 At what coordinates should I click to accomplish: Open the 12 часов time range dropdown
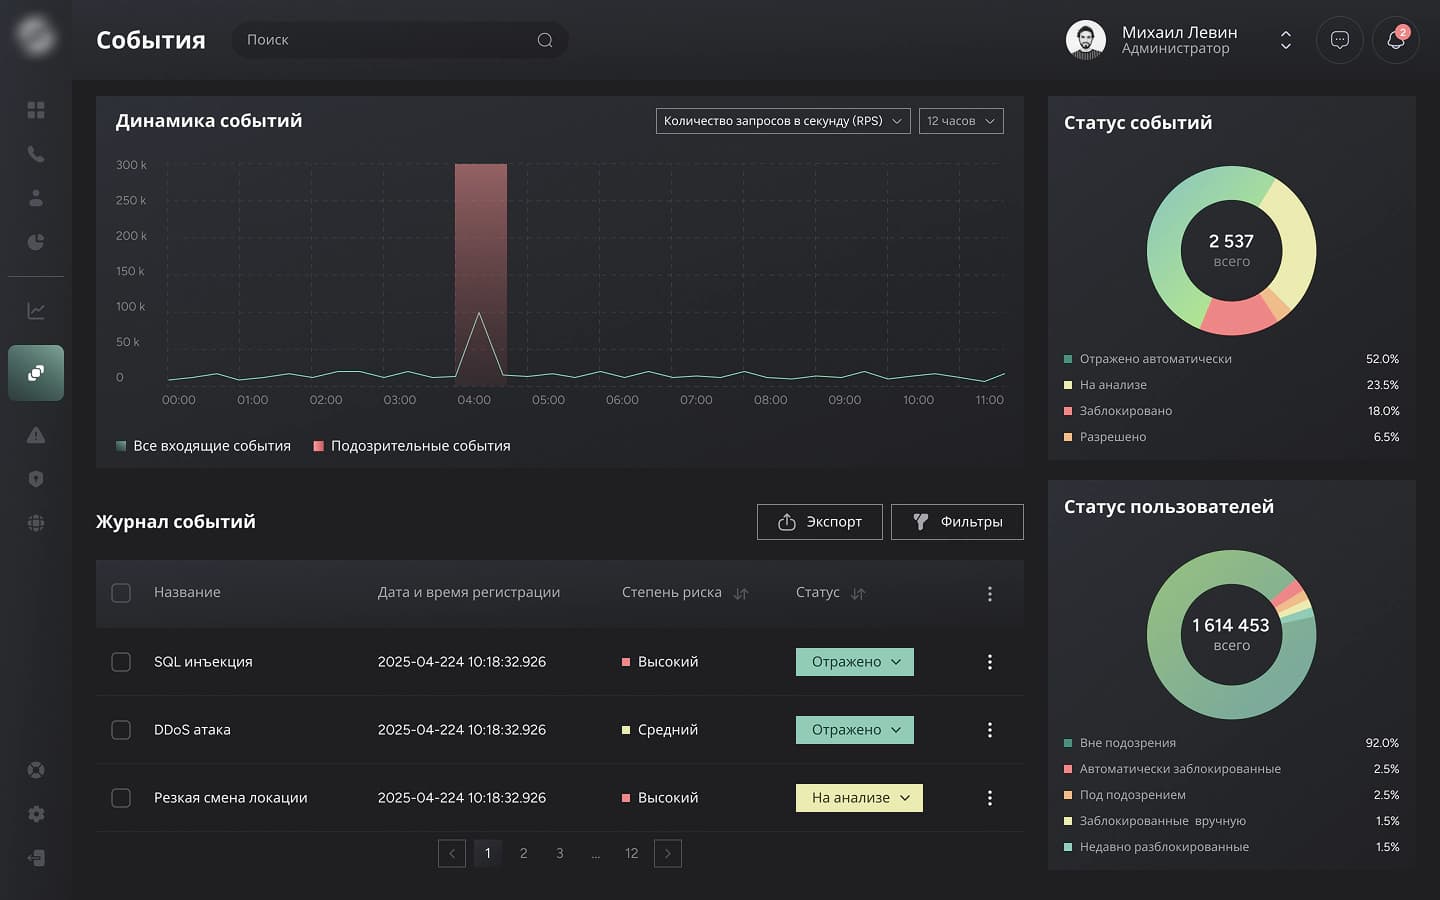[x=960, y=121]
